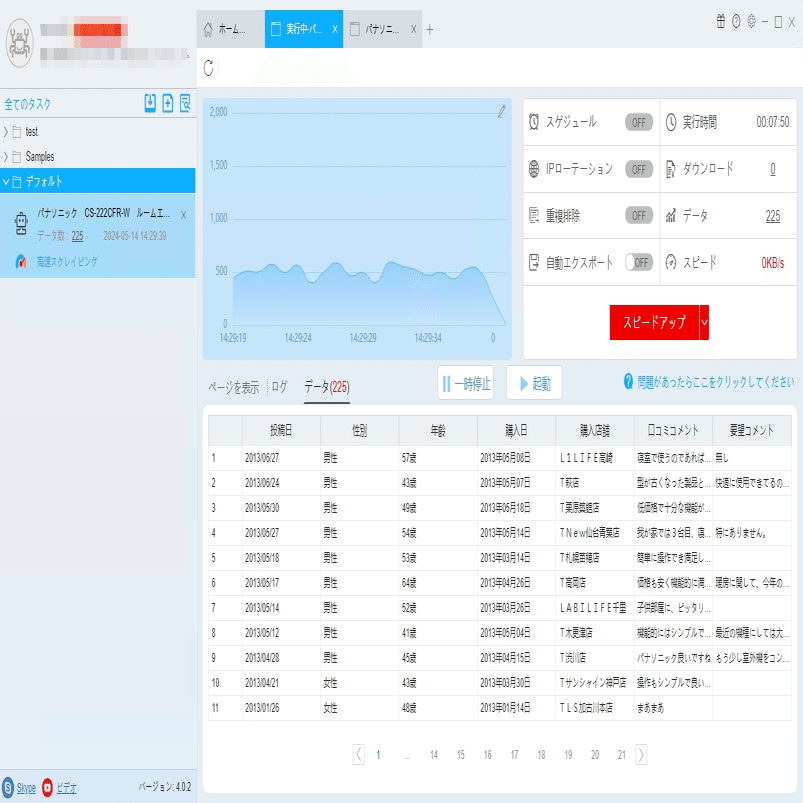Collapse the デフォルト folder
The height and width of the screenshot is (803, 803).
coord(6,181)
